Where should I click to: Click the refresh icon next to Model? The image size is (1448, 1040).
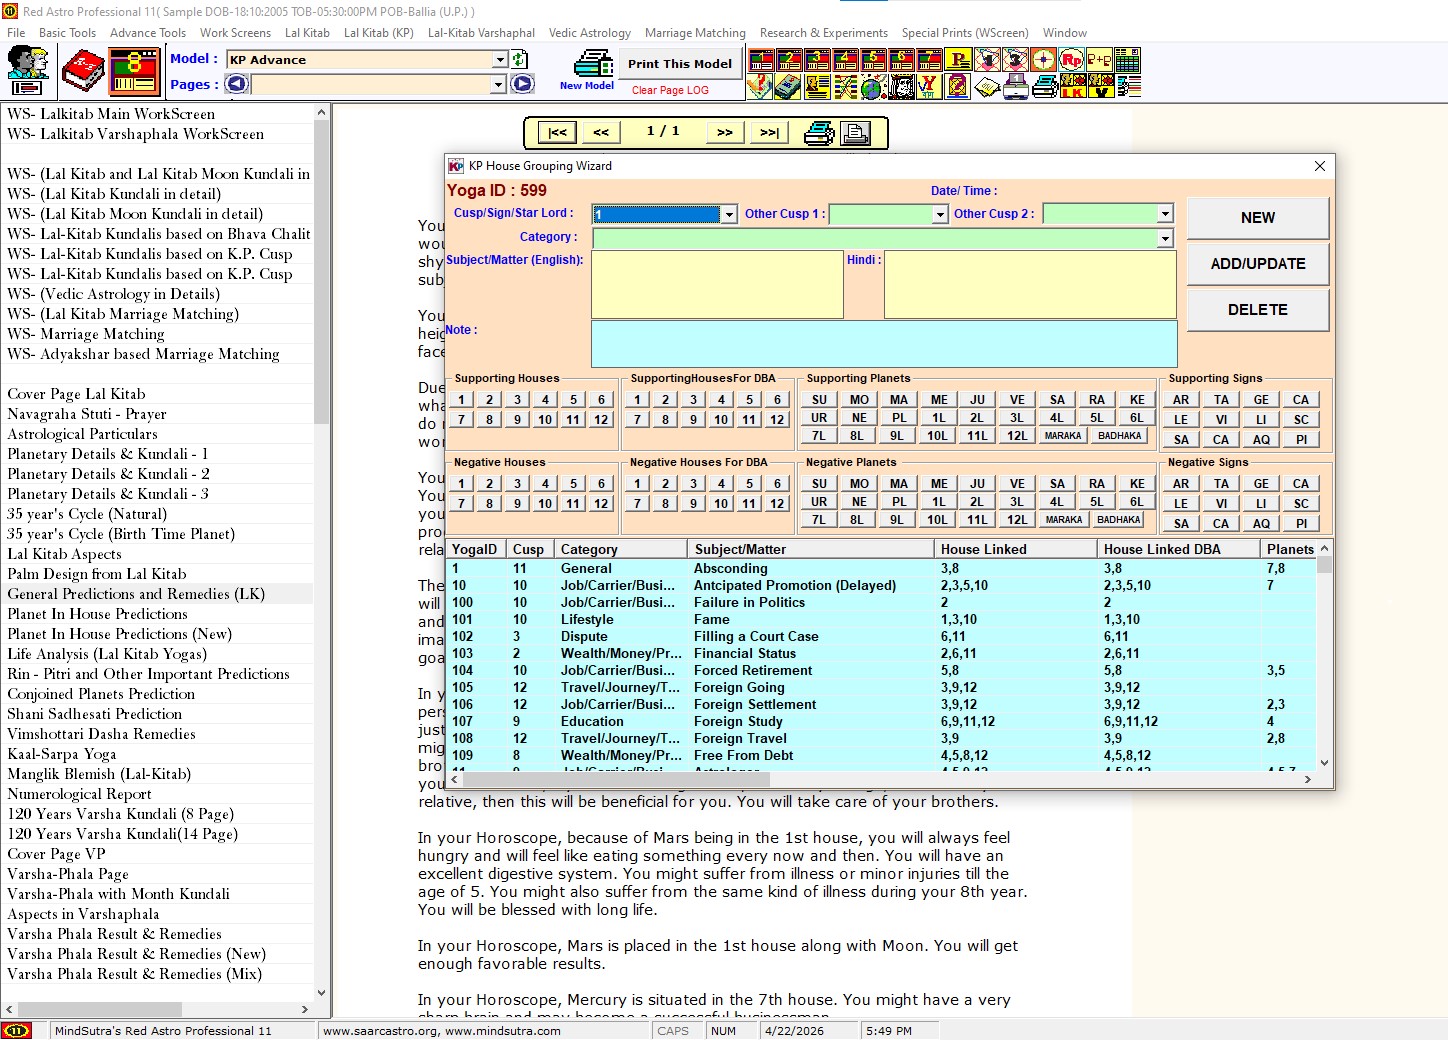(520, 60)
